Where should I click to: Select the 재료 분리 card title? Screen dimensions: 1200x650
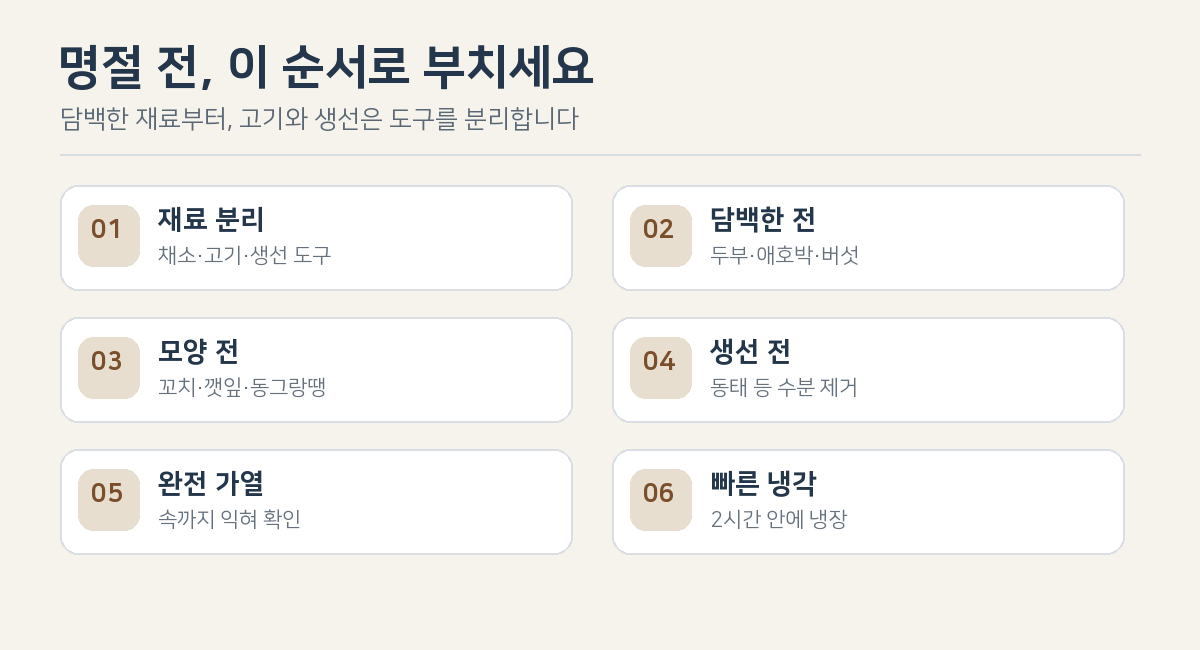click(211, 220)
